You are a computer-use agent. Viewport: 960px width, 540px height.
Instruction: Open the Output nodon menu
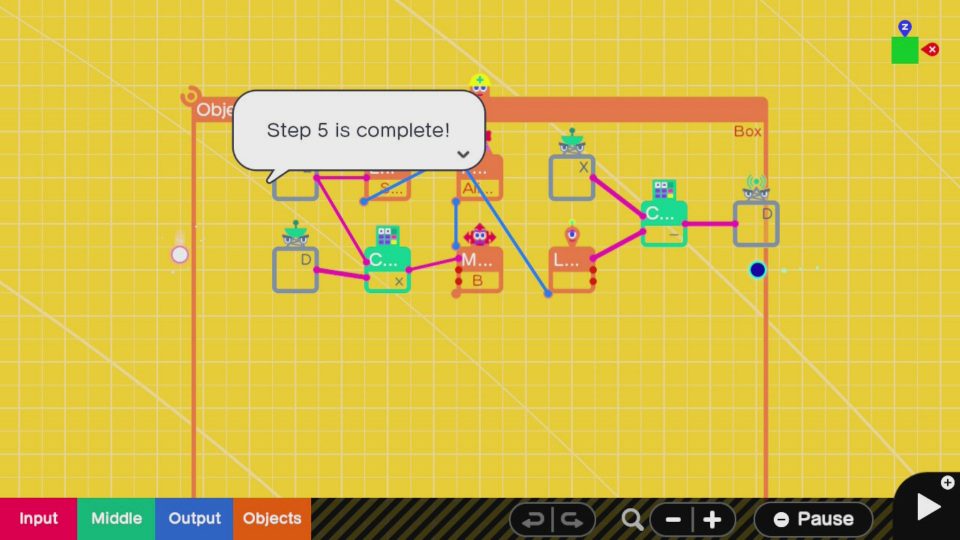(194, 519)
